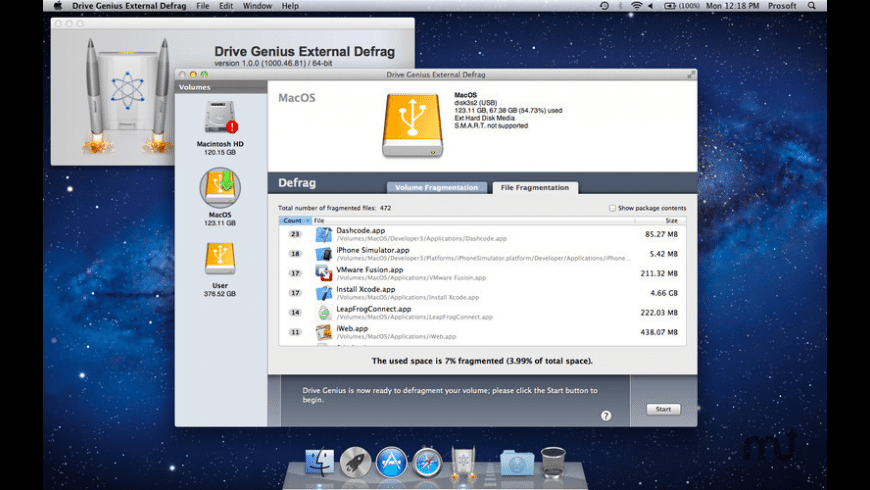Open Launchpad rocket in the Dock
The image size is (870, 490).
(355, 462)
